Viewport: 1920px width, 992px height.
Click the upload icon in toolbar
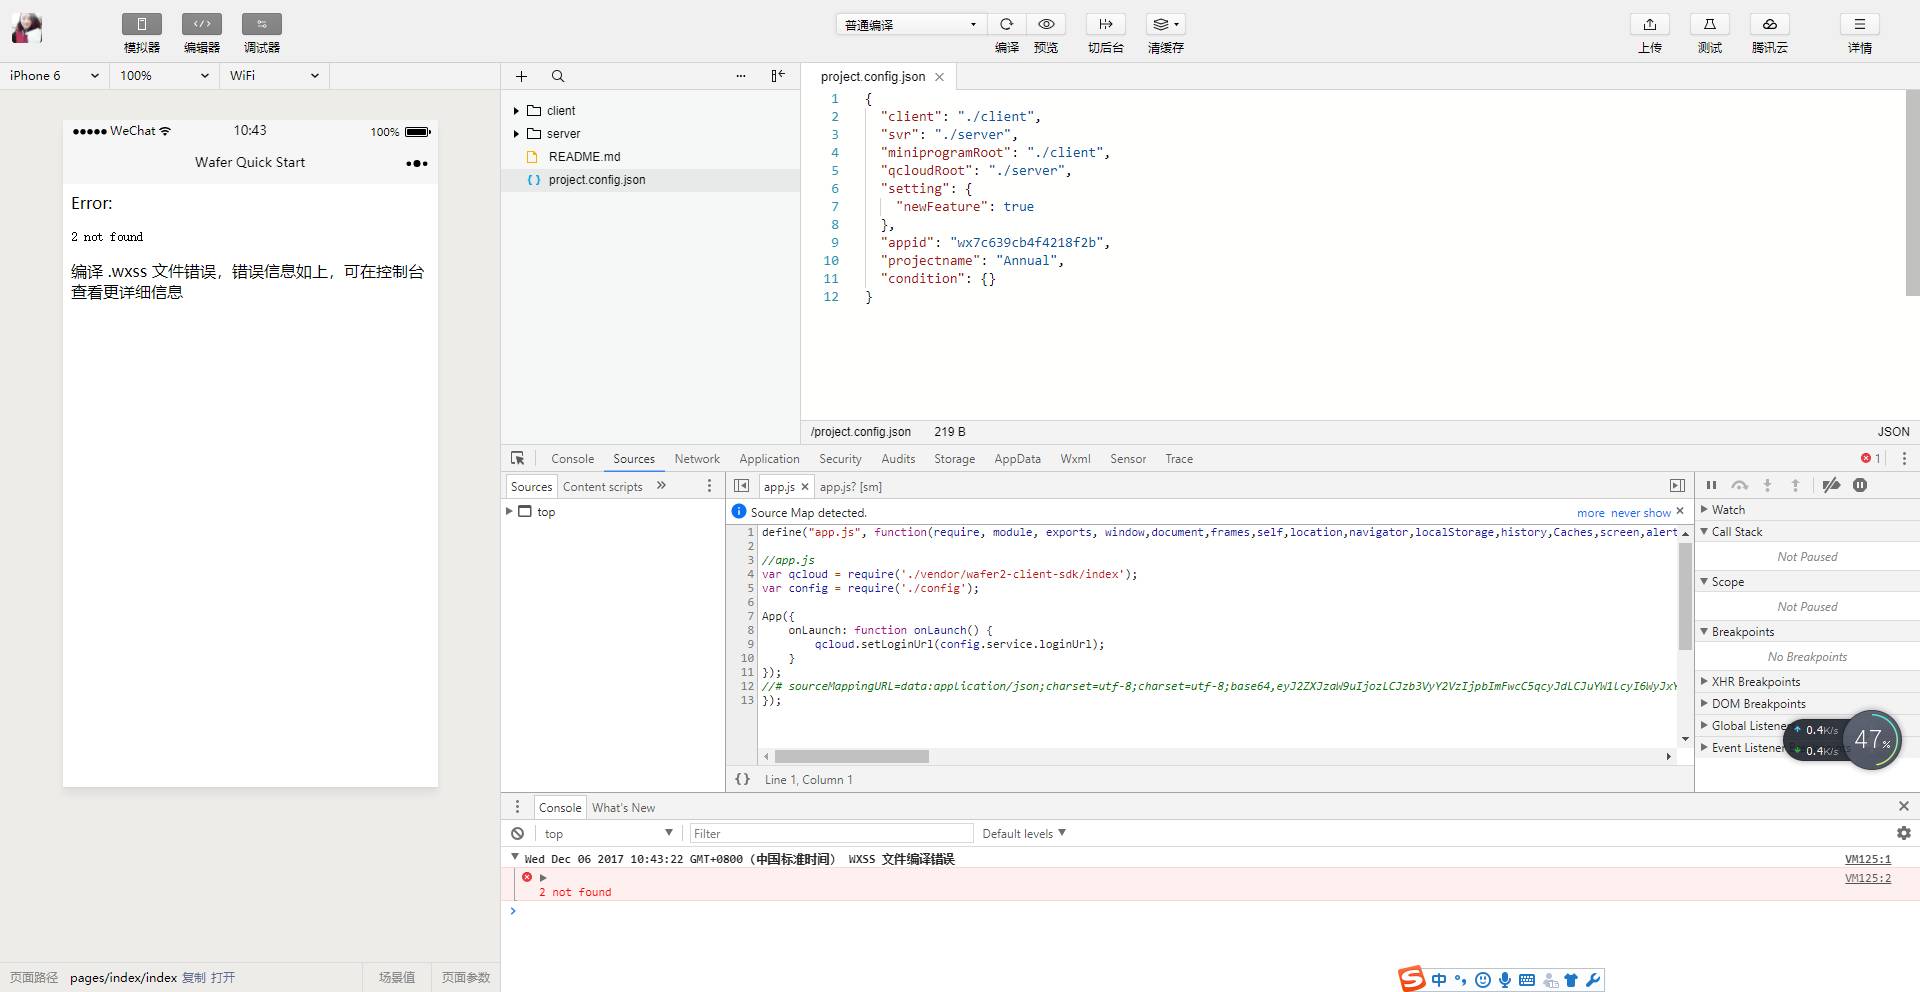pos(1650,25)
